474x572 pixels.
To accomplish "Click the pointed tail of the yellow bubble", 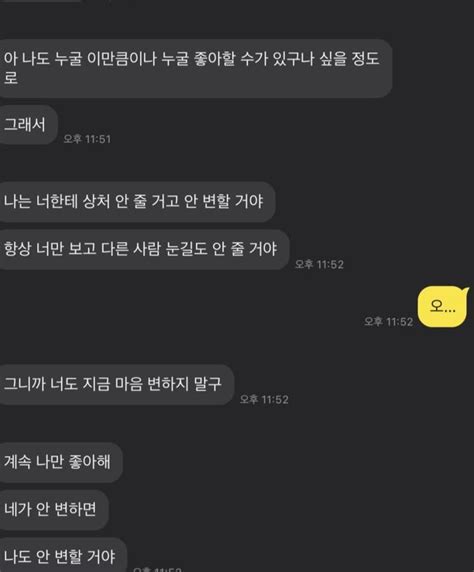I will tap(465, 290).
